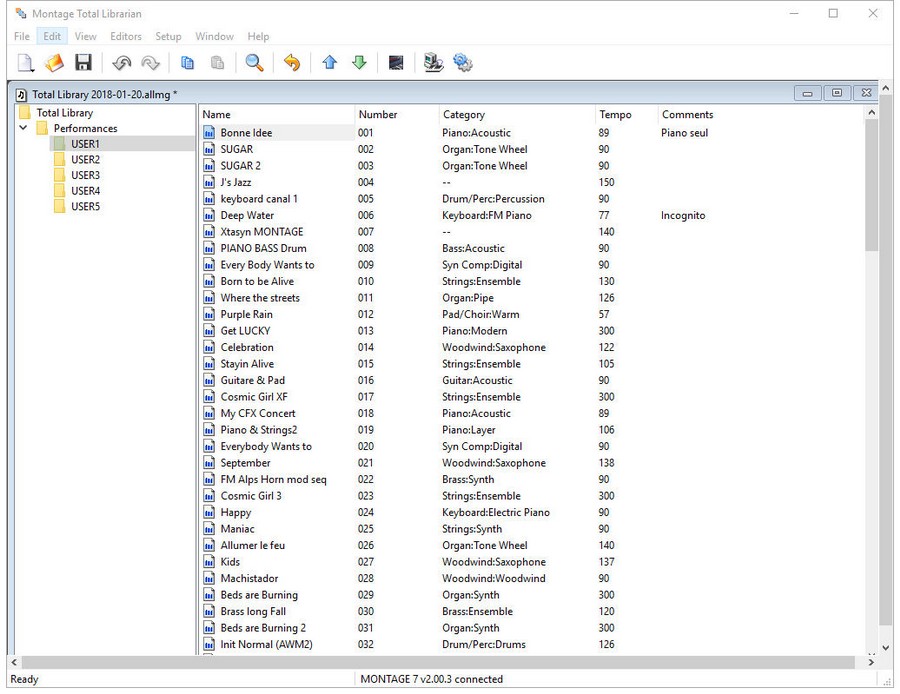Click the computer transfer toolbar icon

coord(433,63)
